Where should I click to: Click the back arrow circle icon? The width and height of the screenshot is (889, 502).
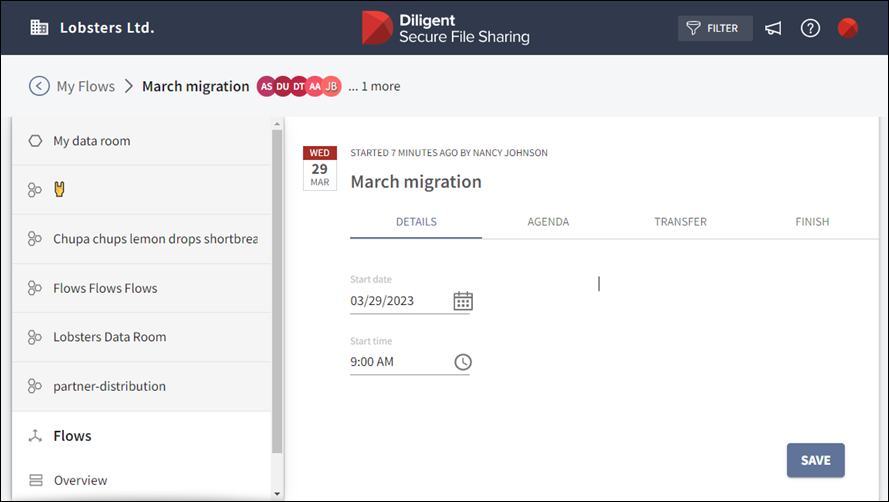[x=39, y=86]
